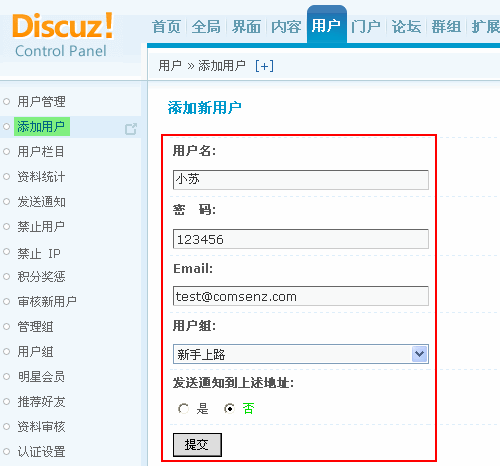Switch to the 首页 tab

click(x=166, y=27)
